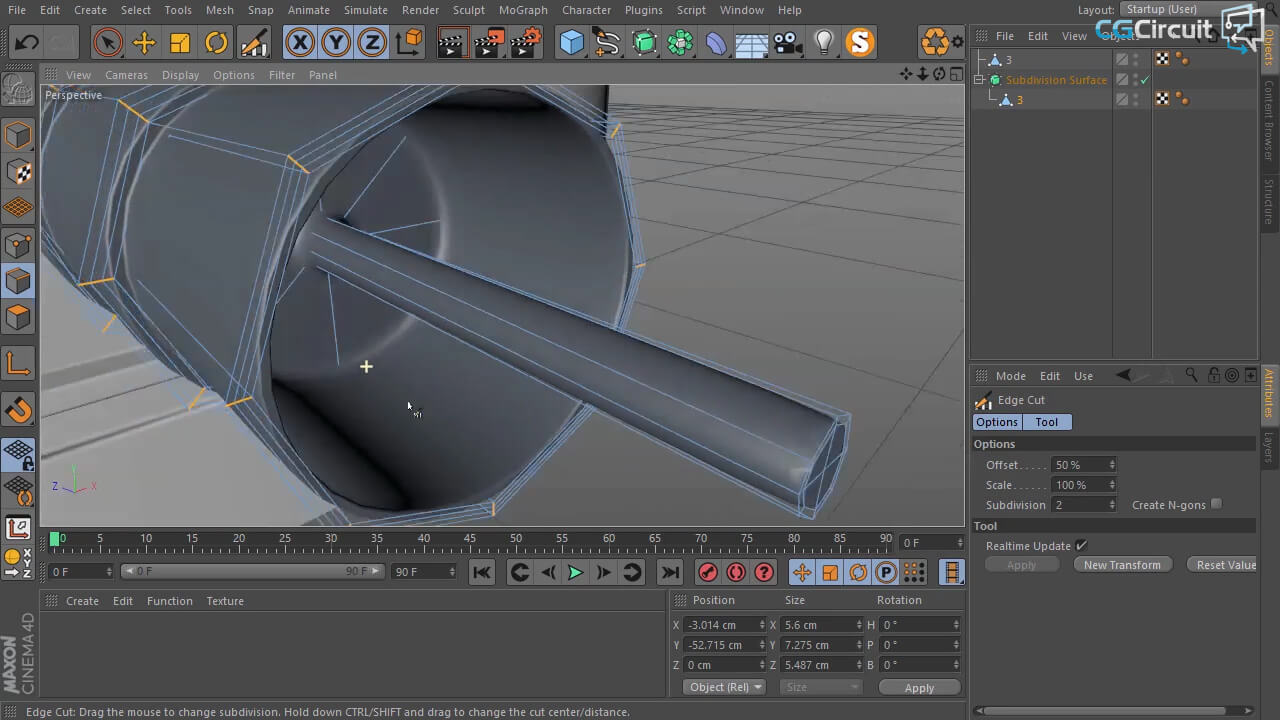The image size is (1280, 720).
Task: Add a cube primitive object
Action: 572,42
